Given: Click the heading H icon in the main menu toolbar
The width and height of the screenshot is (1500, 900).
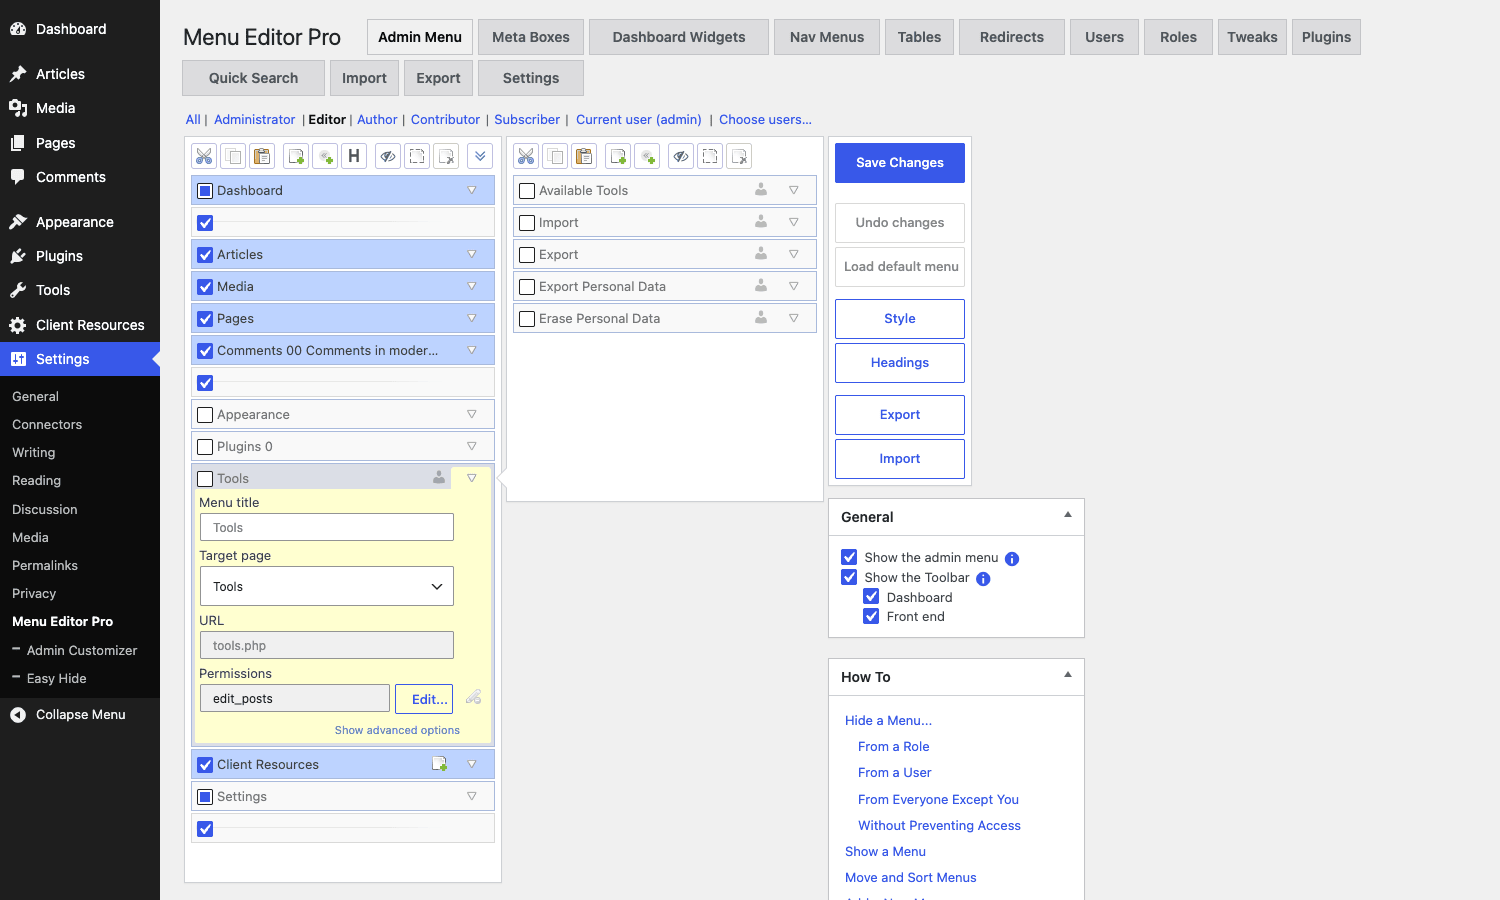Looking at the screenshot, I should (354, 156).
